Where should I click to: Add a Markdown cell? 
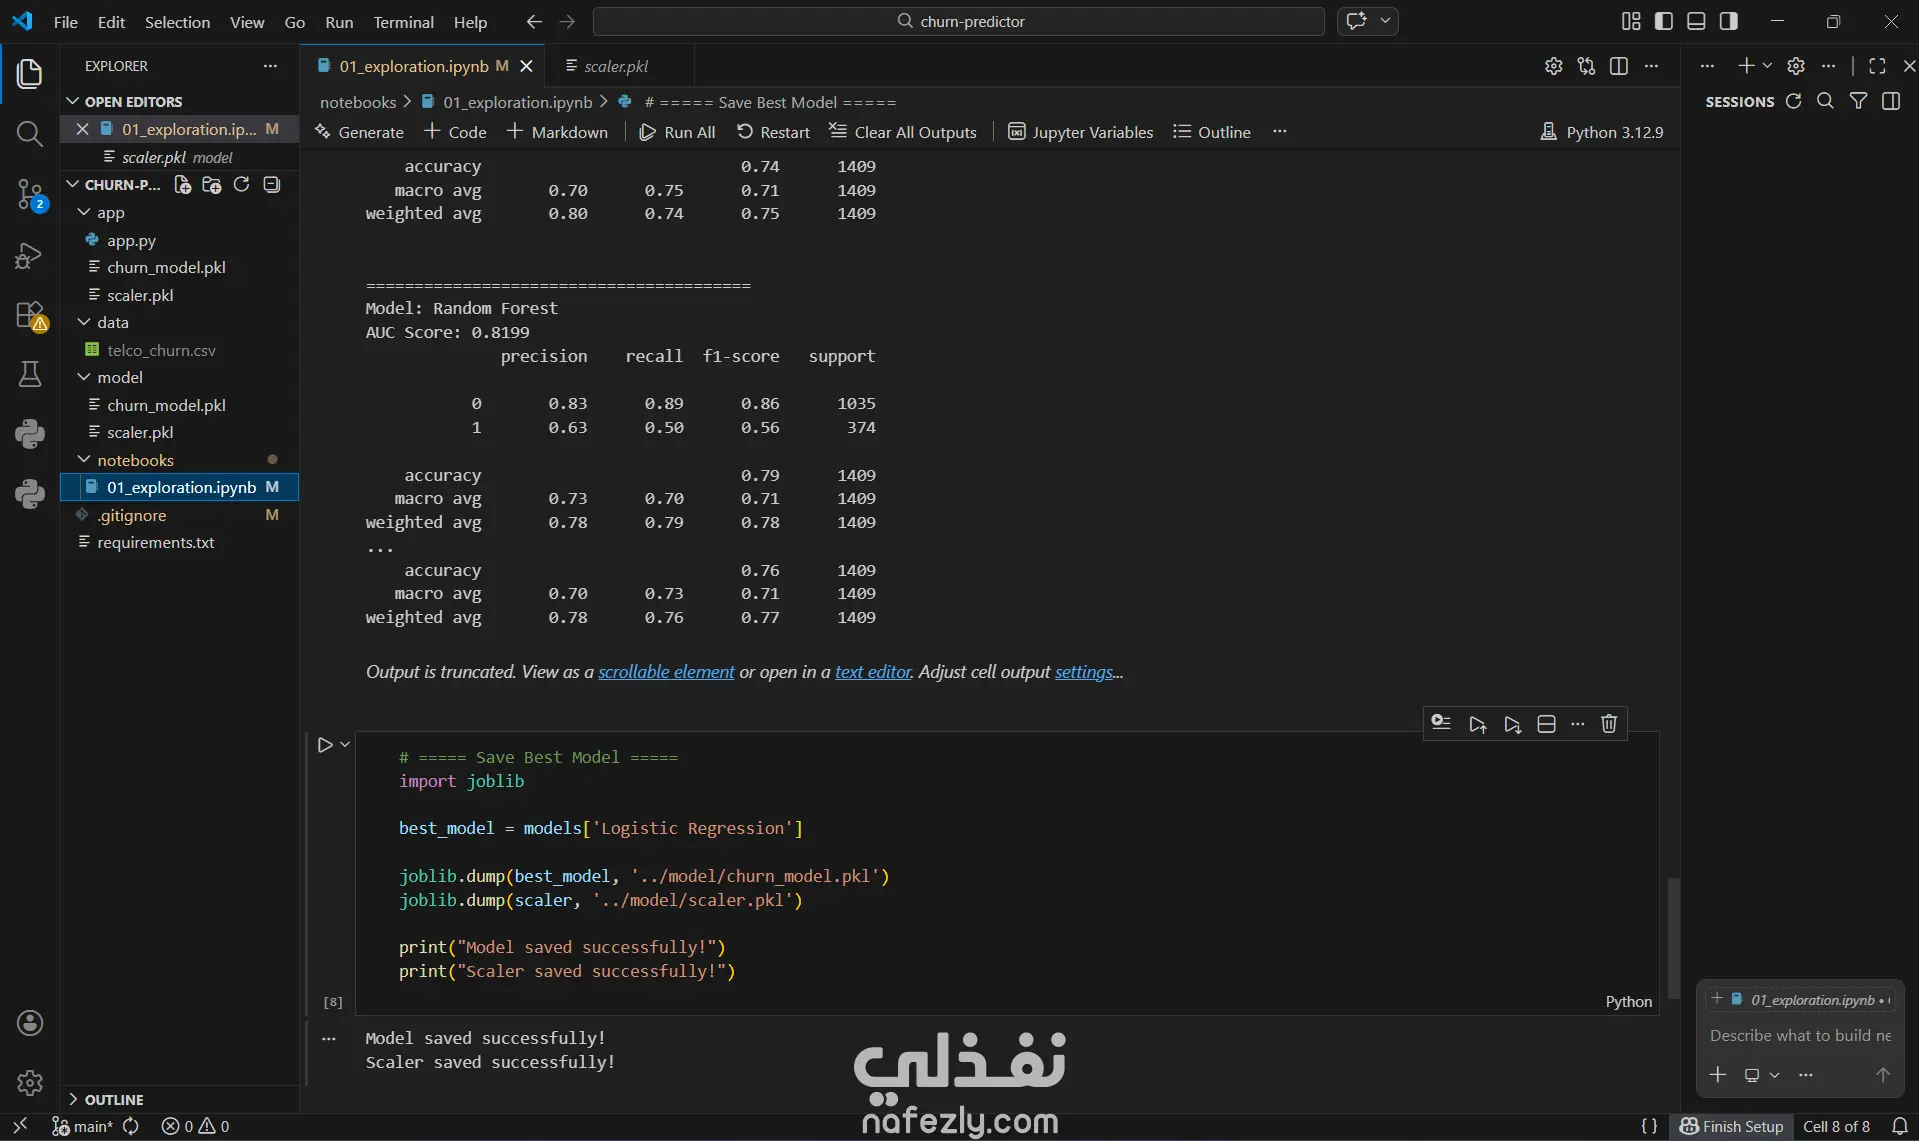click(557, 132)
